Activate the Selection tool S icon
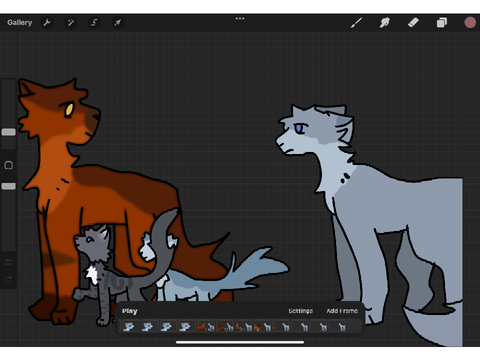The height and width of the screenshot is (360, 480). [94, 23]
